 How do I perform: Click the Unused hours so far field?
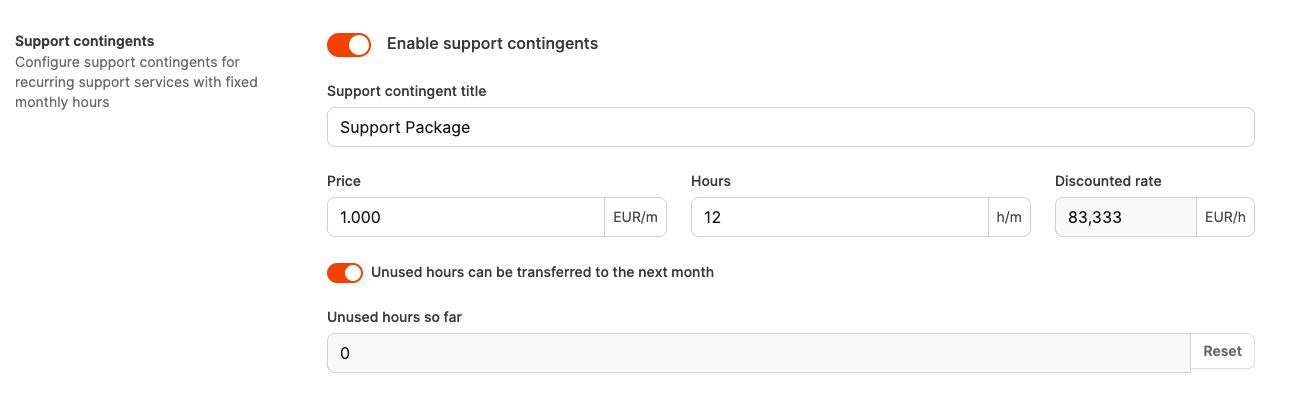click(758, 353)
